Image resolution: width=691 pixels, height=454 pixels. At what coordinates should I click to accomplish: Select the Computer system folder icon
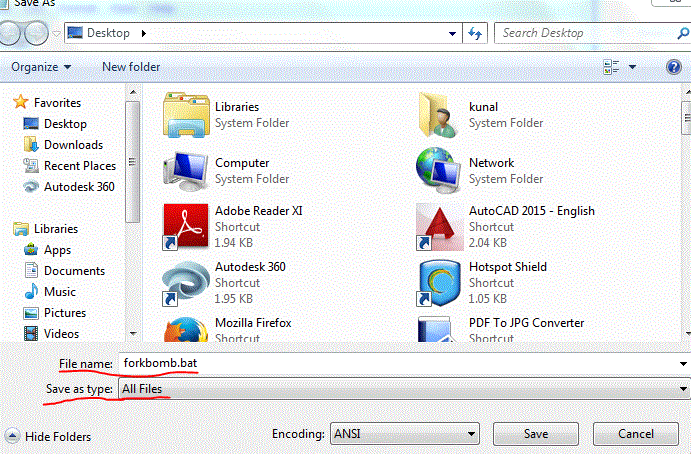coord(186,171)
